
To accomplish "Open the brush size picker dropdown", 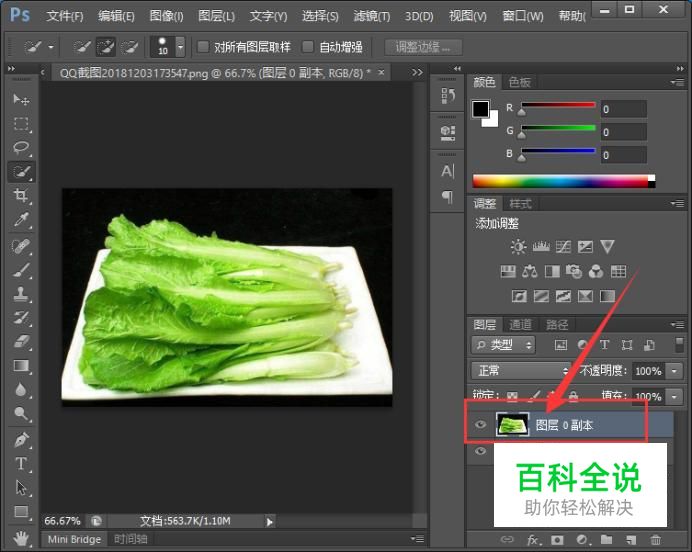I will (x=180, y=46).
